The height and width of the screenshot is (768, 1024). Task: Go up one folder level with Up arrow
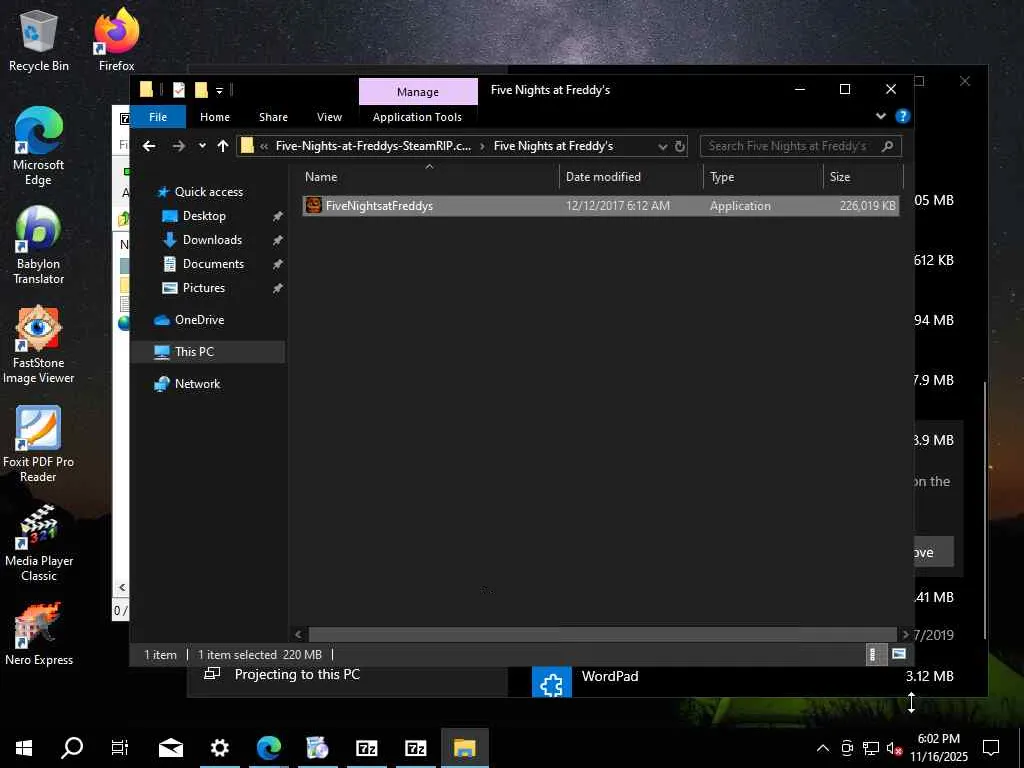click(x=223, y=146)
